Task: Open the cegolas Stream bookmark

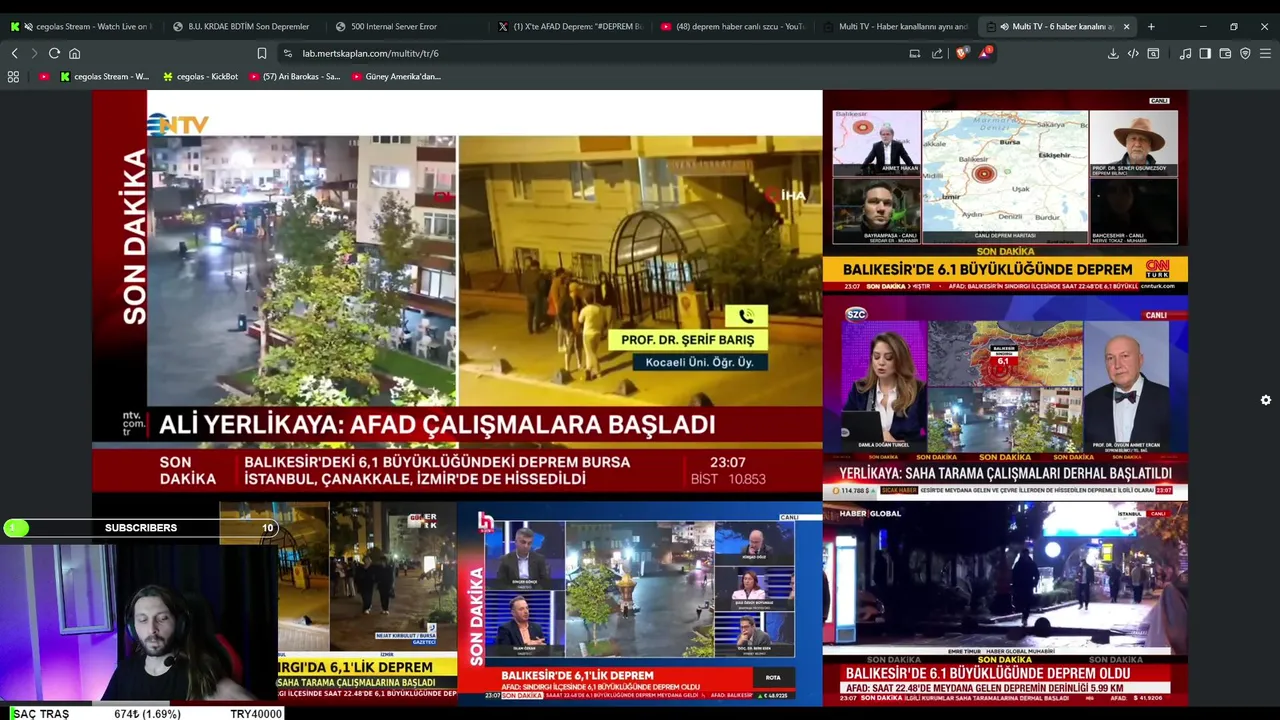Action: coord(104,76)
